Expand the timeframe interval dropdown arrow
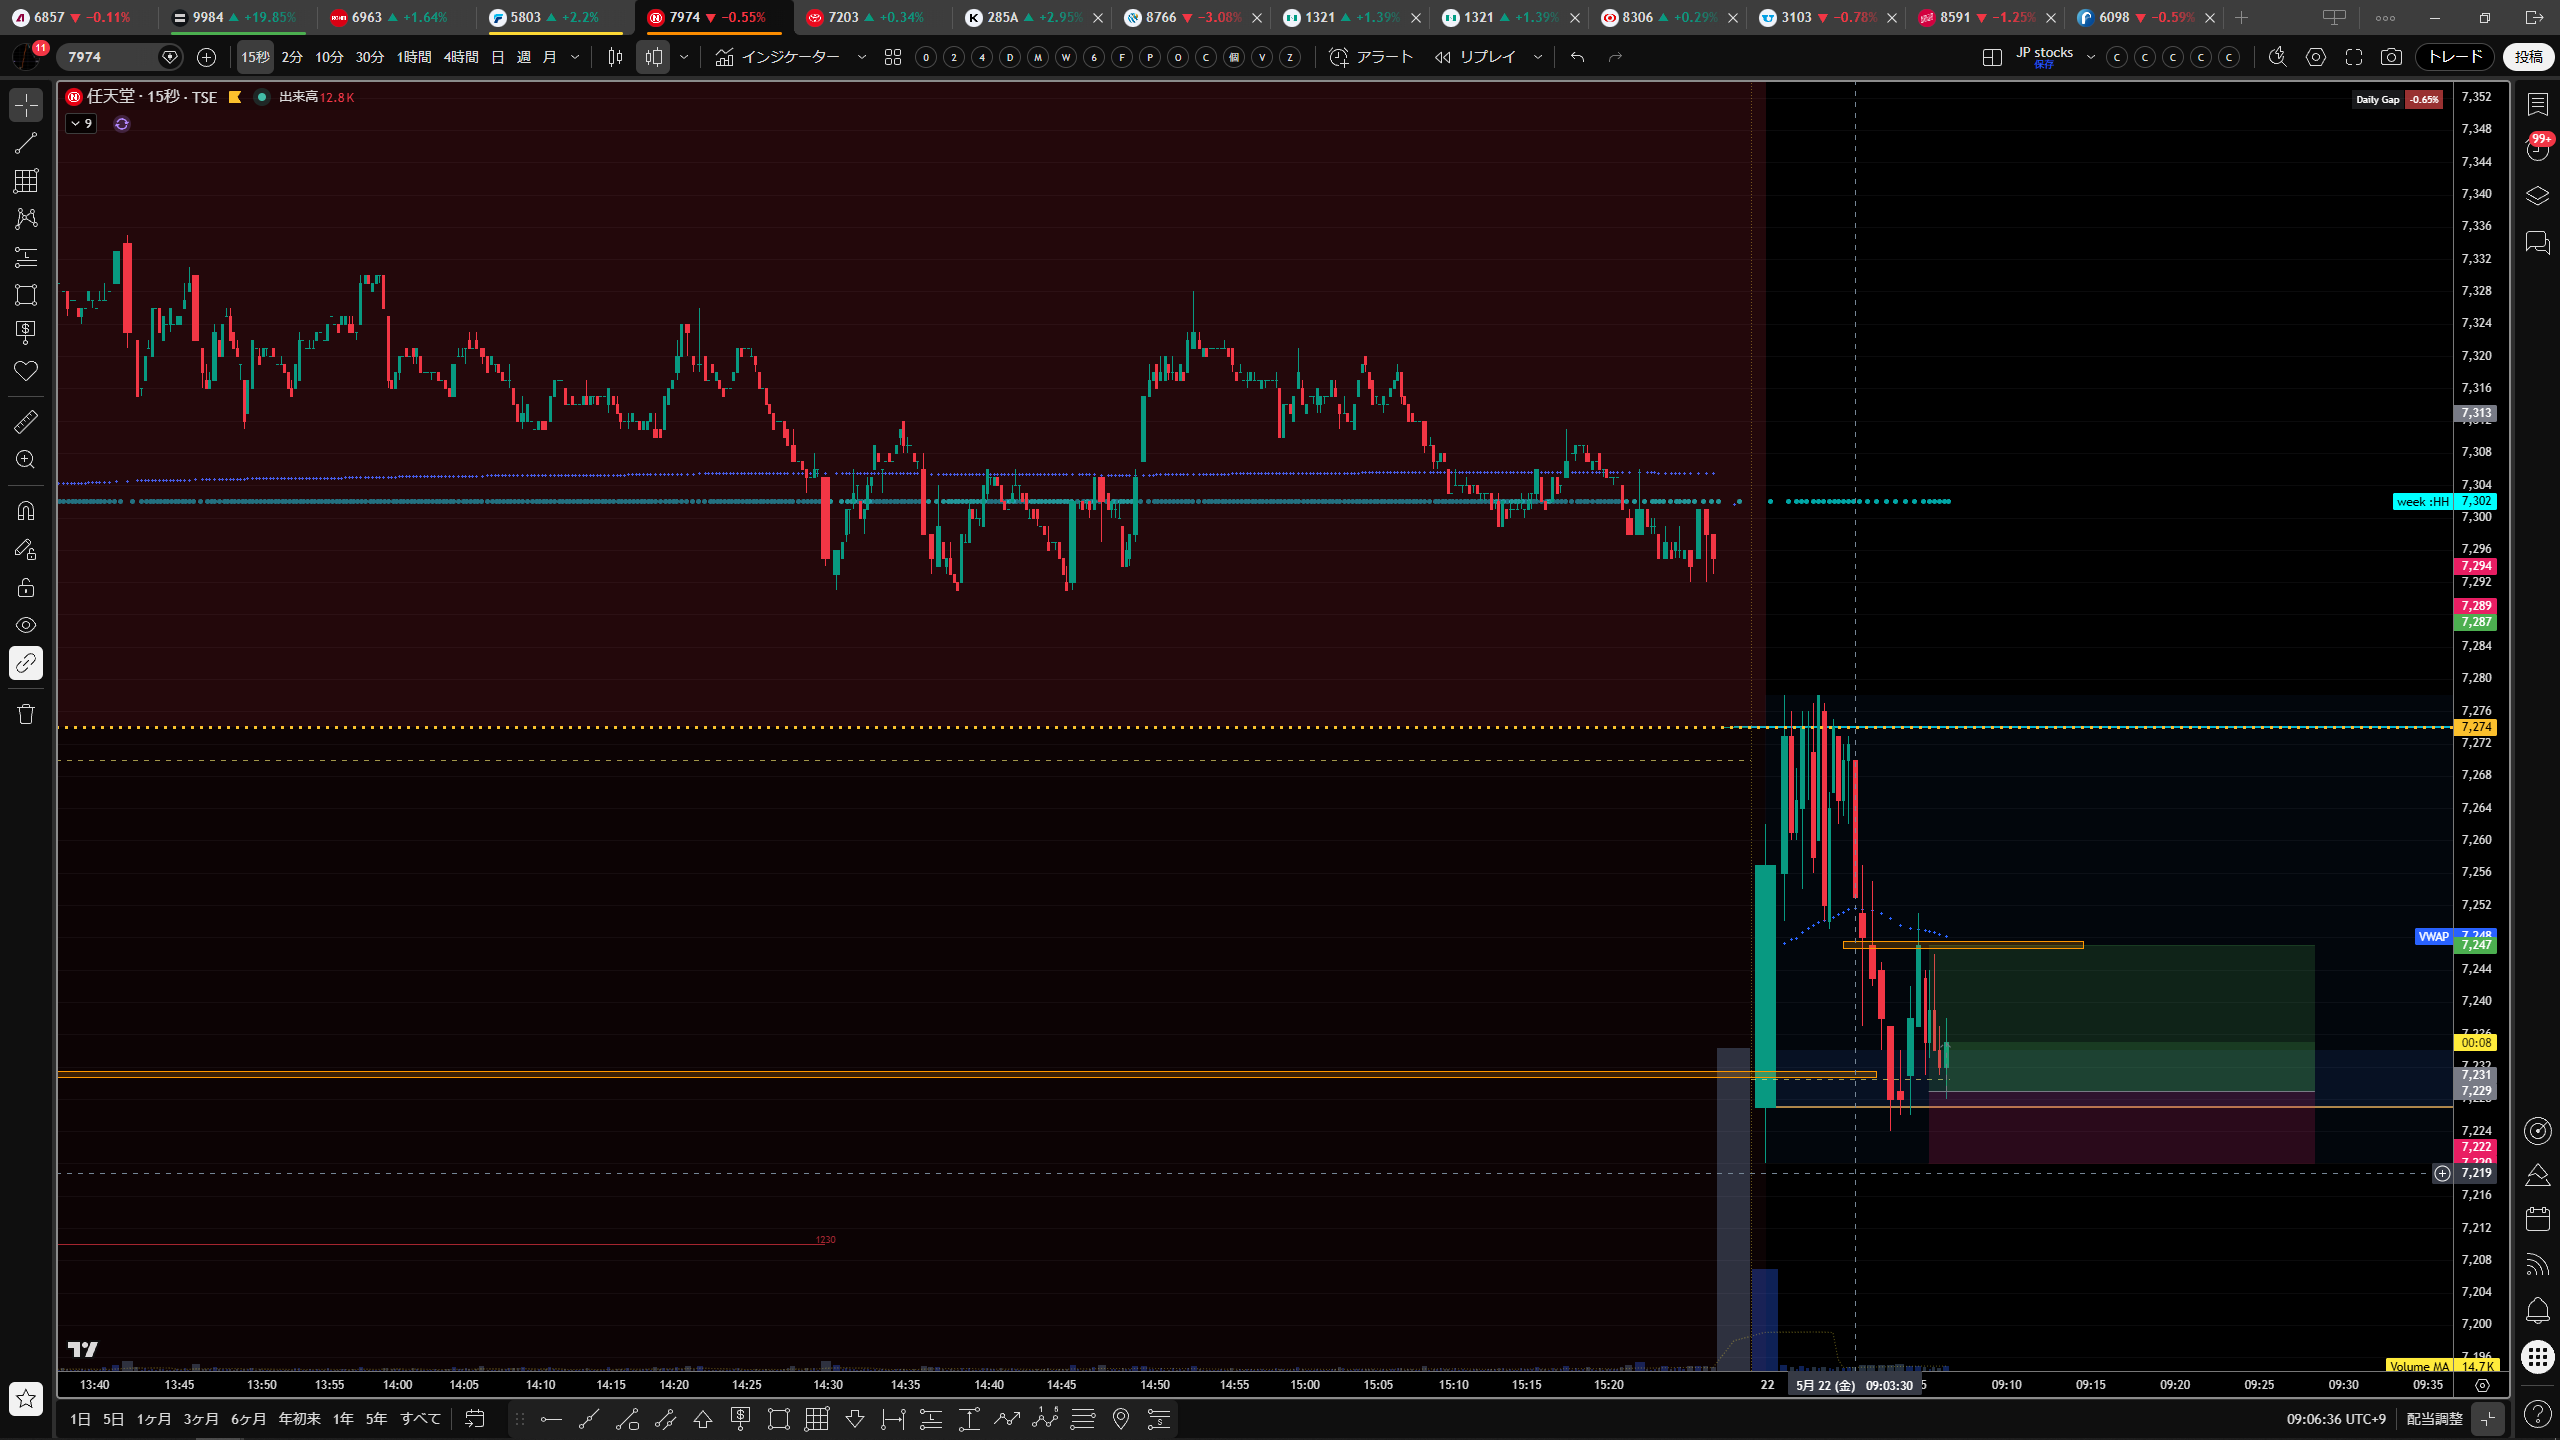 click(575, 57)
